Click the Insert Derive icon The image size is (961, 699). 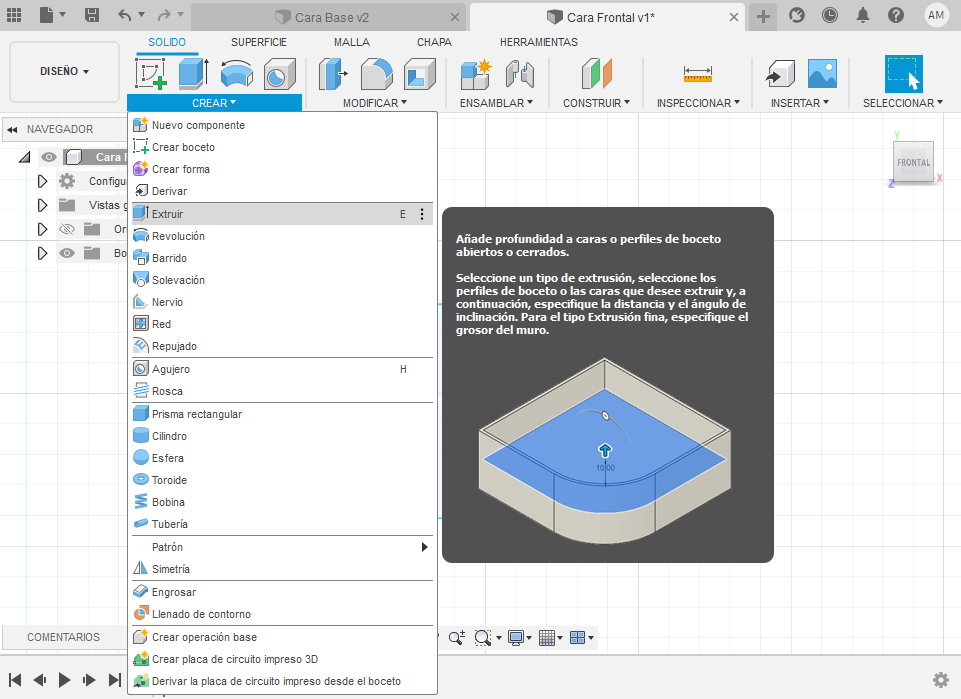click(x=780, y=74)
